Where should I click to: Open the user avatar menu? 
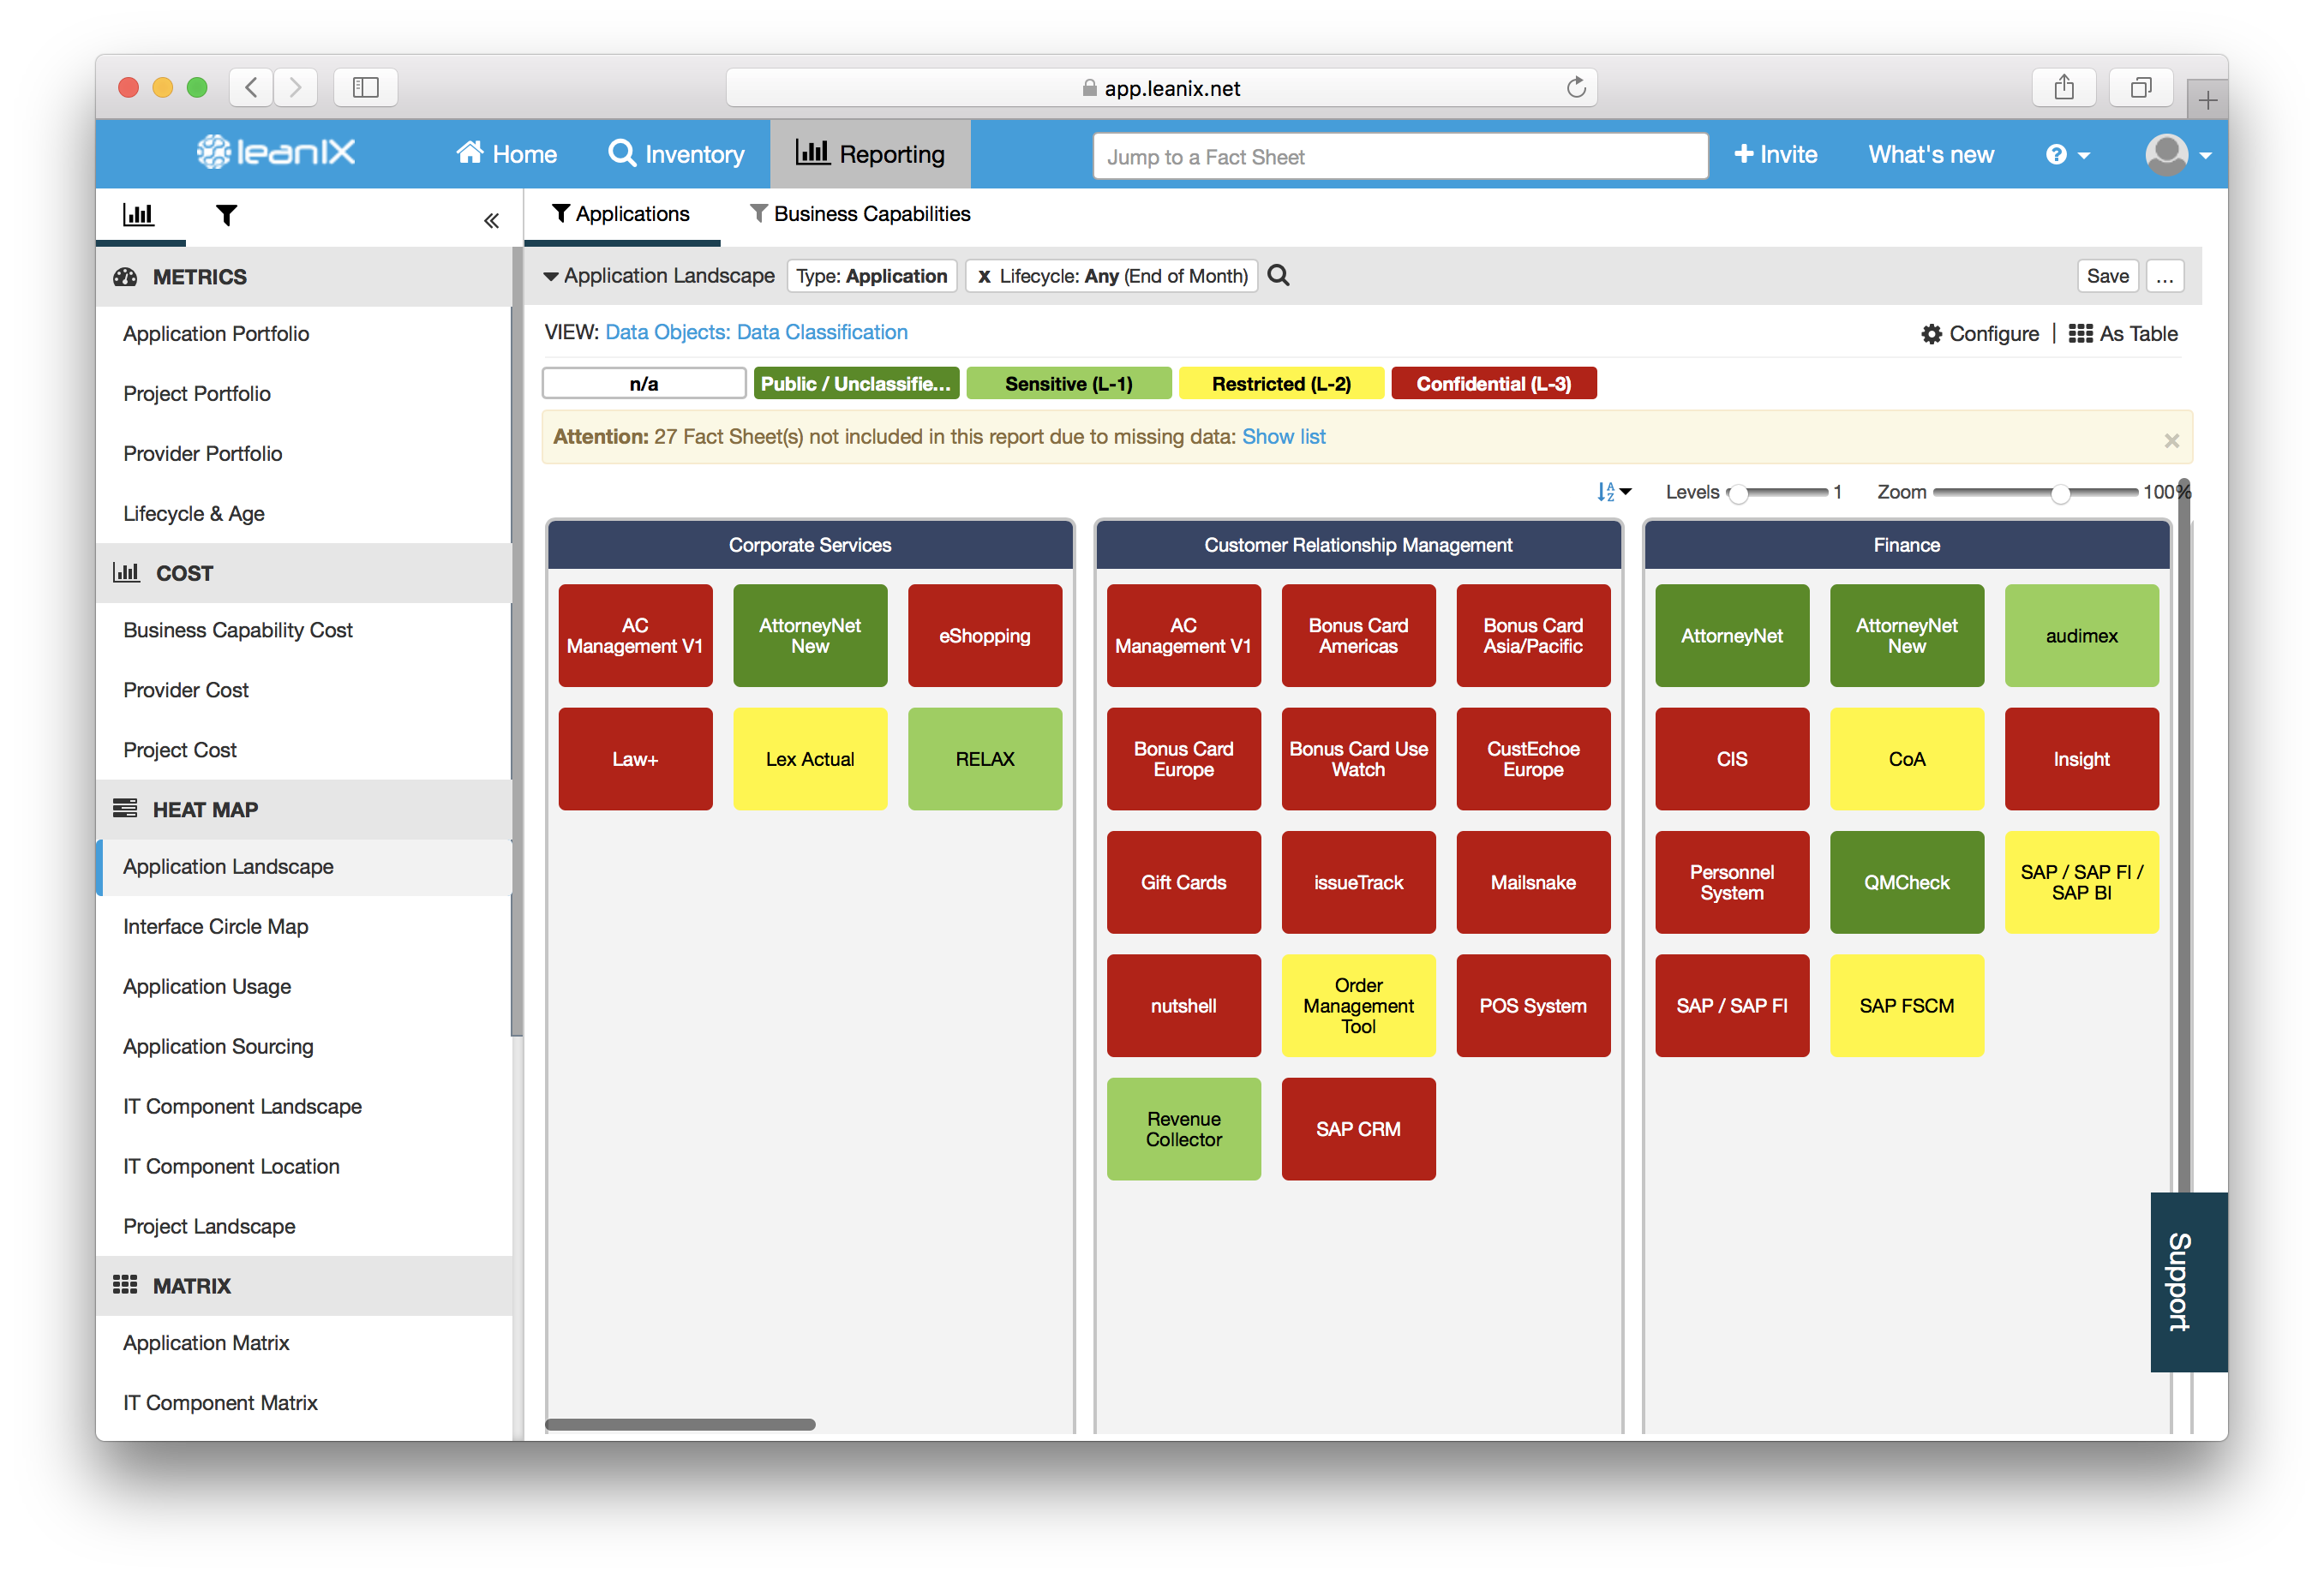[2178, 155]
